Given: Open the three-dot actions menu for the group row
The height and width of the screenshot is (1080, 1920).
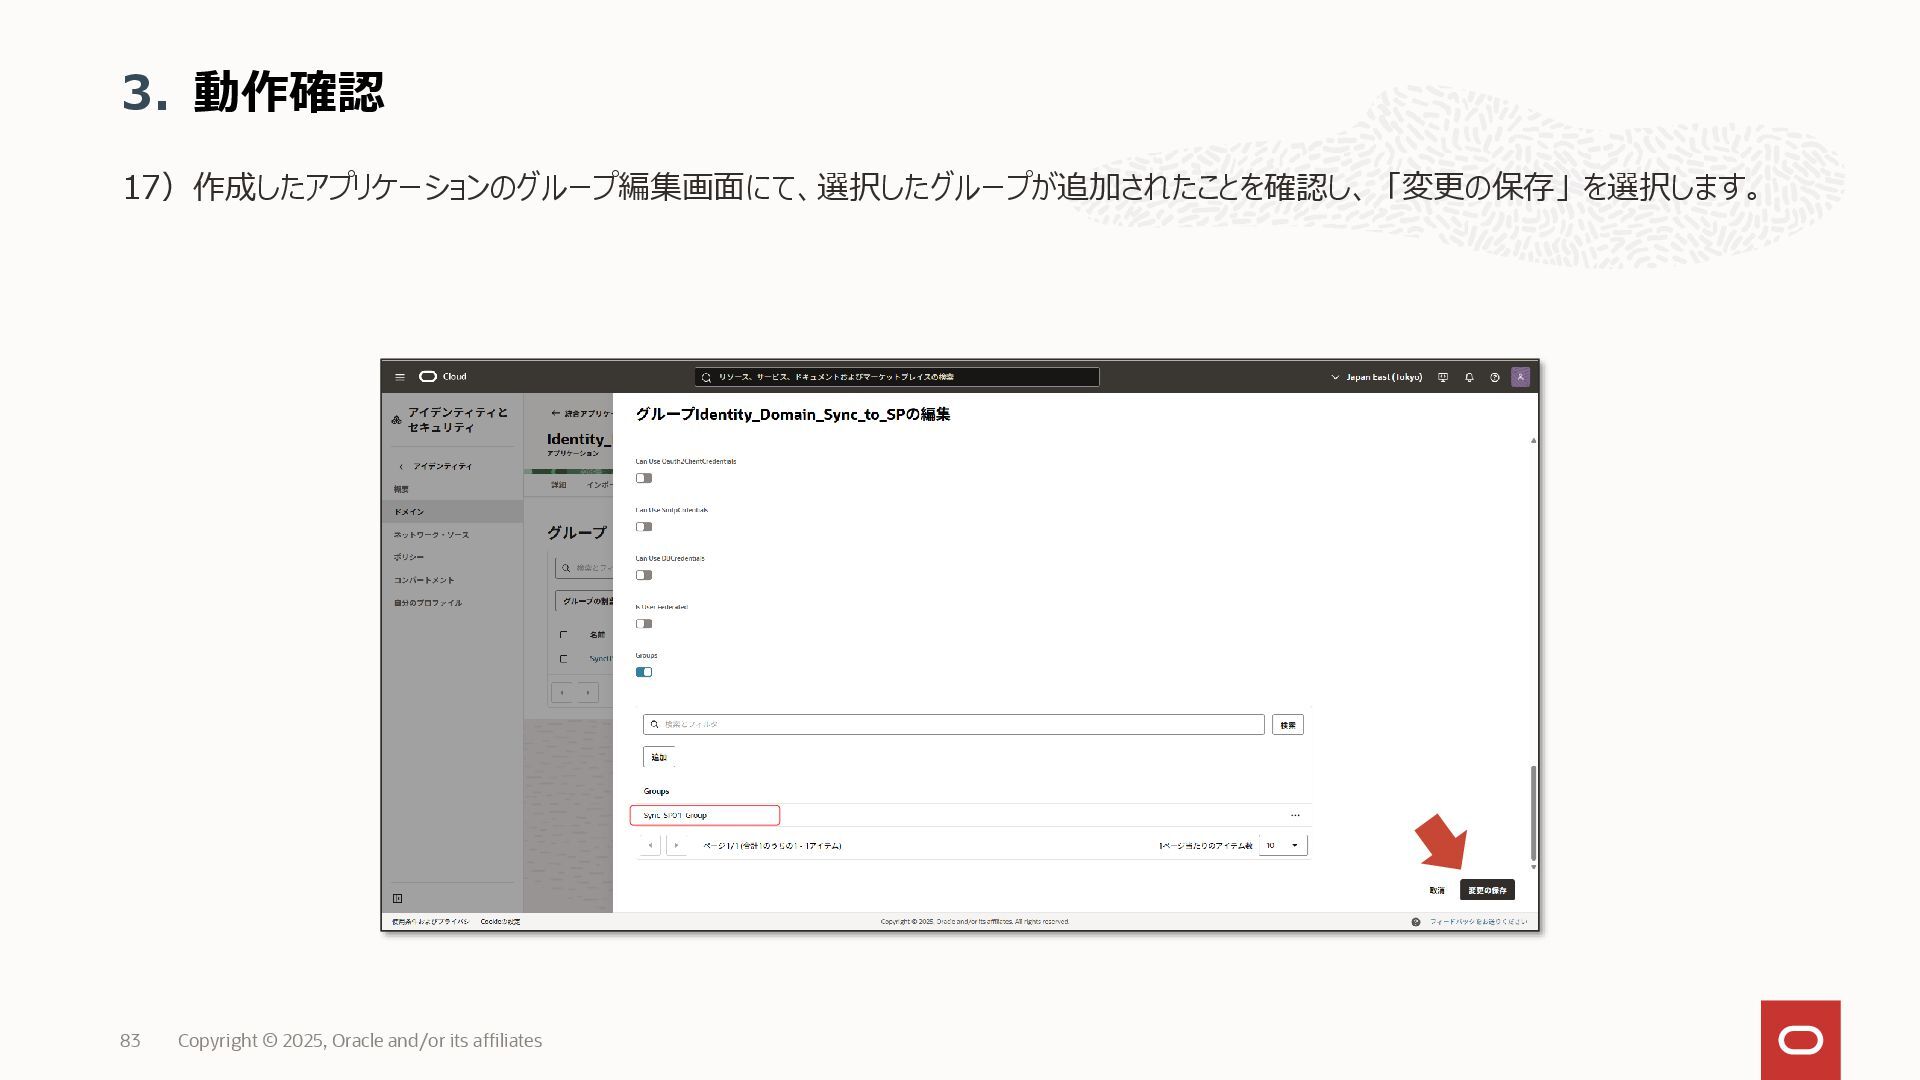Looking at the screenshot, I should (1295, 815).
